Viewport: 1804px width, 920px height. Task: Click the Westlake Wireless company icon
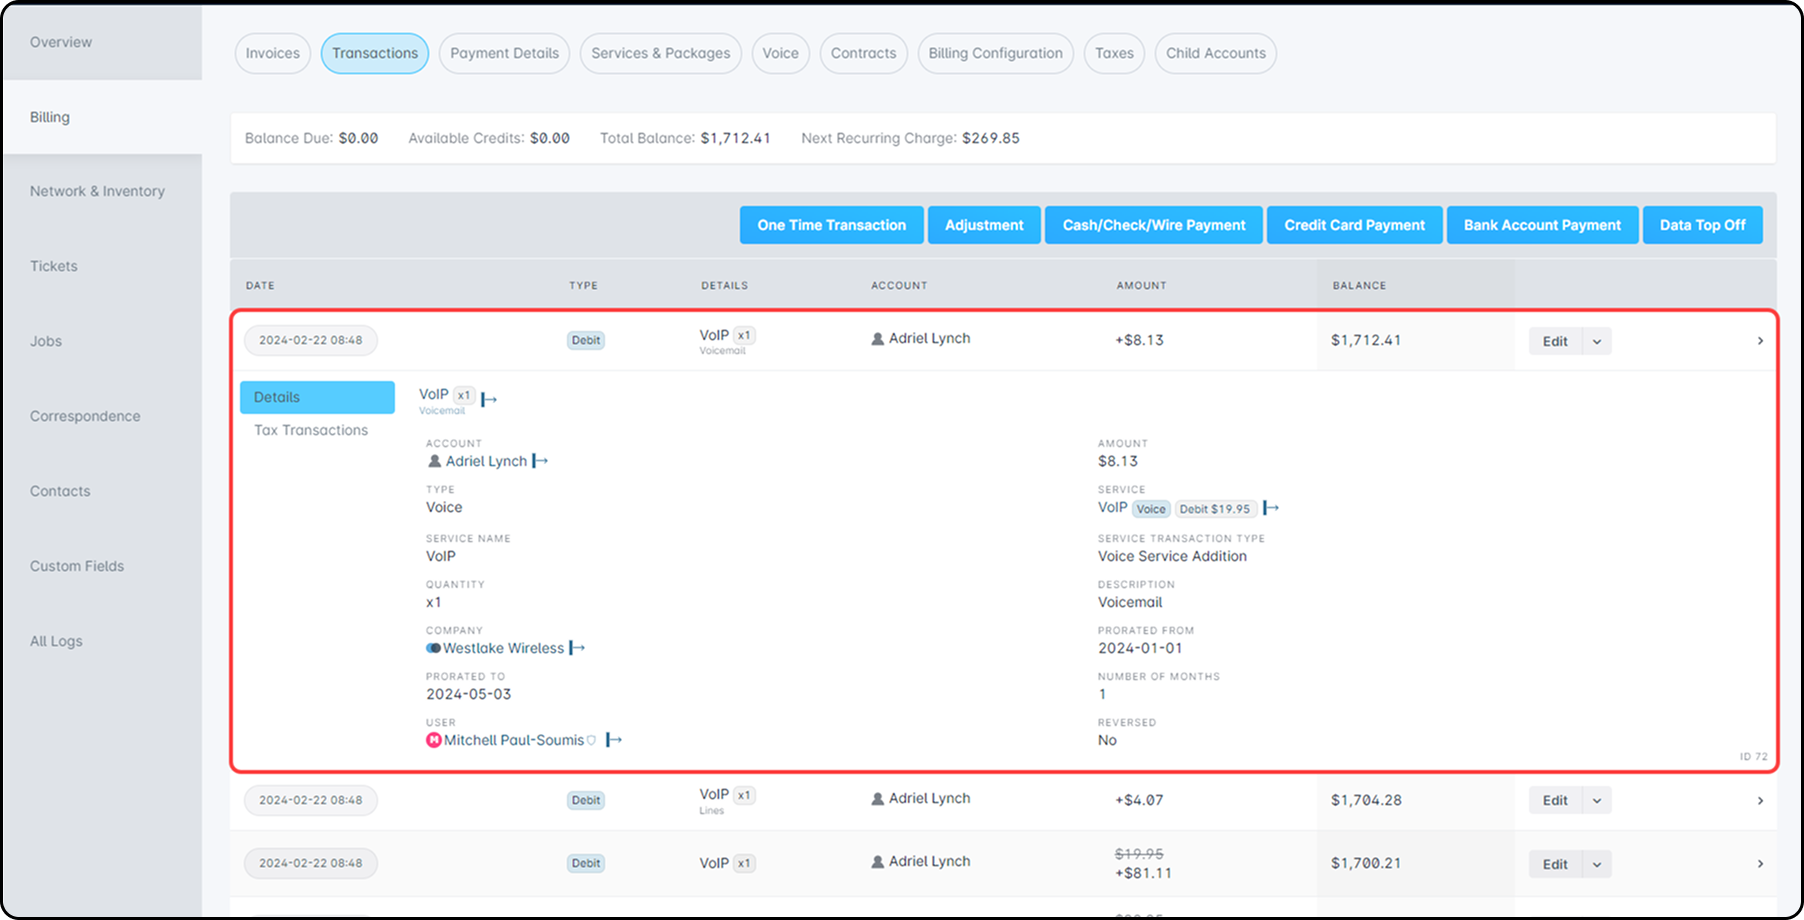434,648
